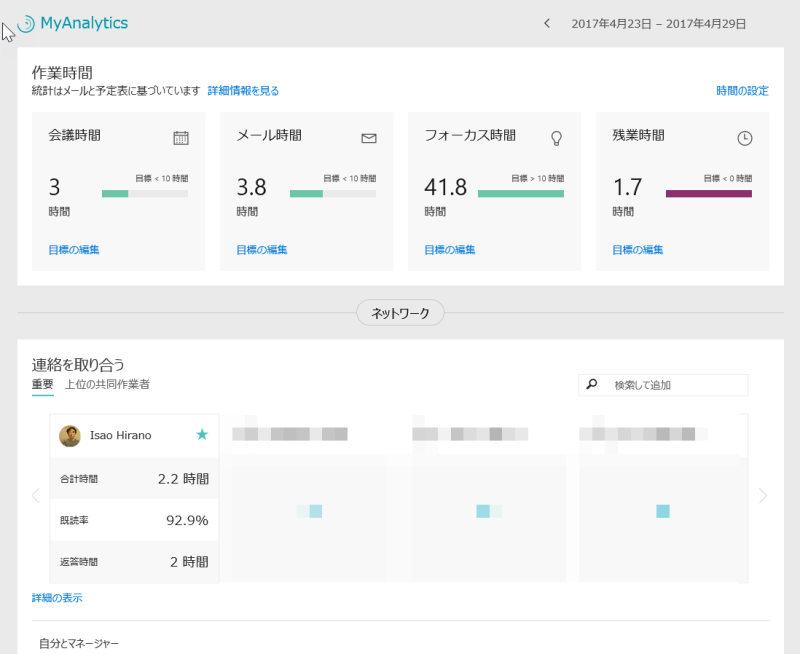
Task: Click the 自分とマネージャー heading
Action: pyautogui.click(x=79, y=644)
